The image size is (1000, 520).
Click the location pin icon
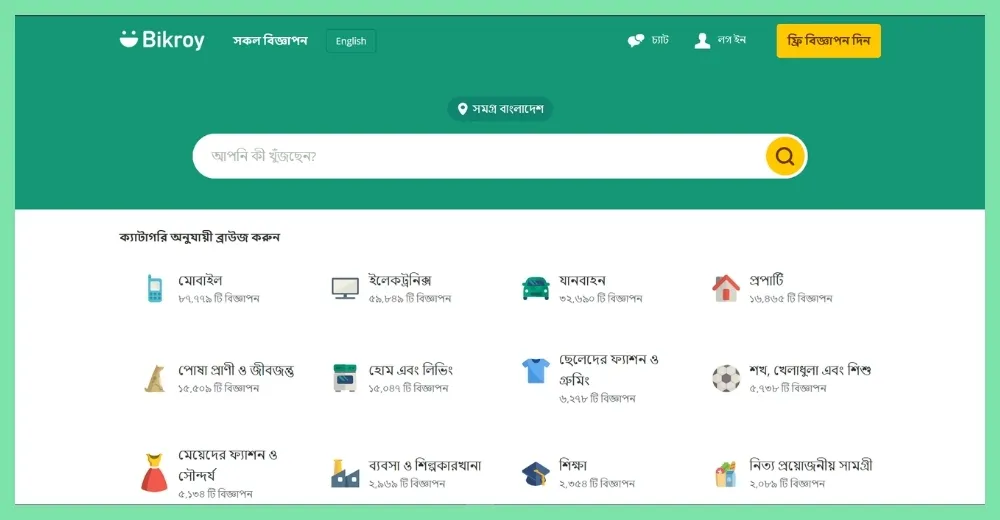tap(462, 109)
